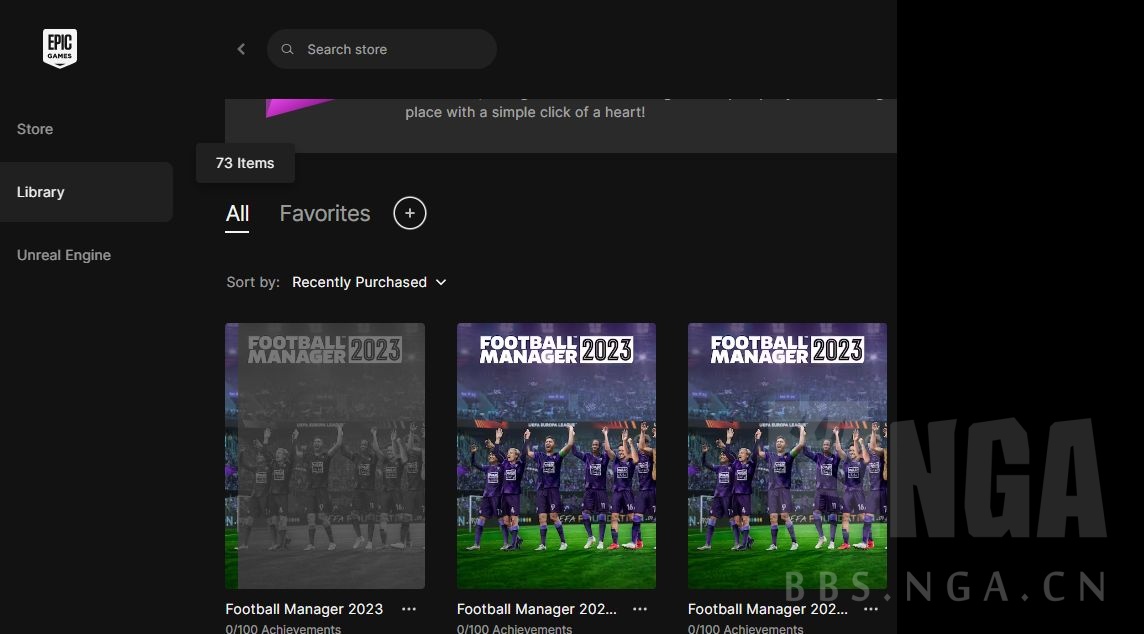Open the Store section in the sidebar
Viewport: 1144px width, 634px height.
(x=34, y=128)
